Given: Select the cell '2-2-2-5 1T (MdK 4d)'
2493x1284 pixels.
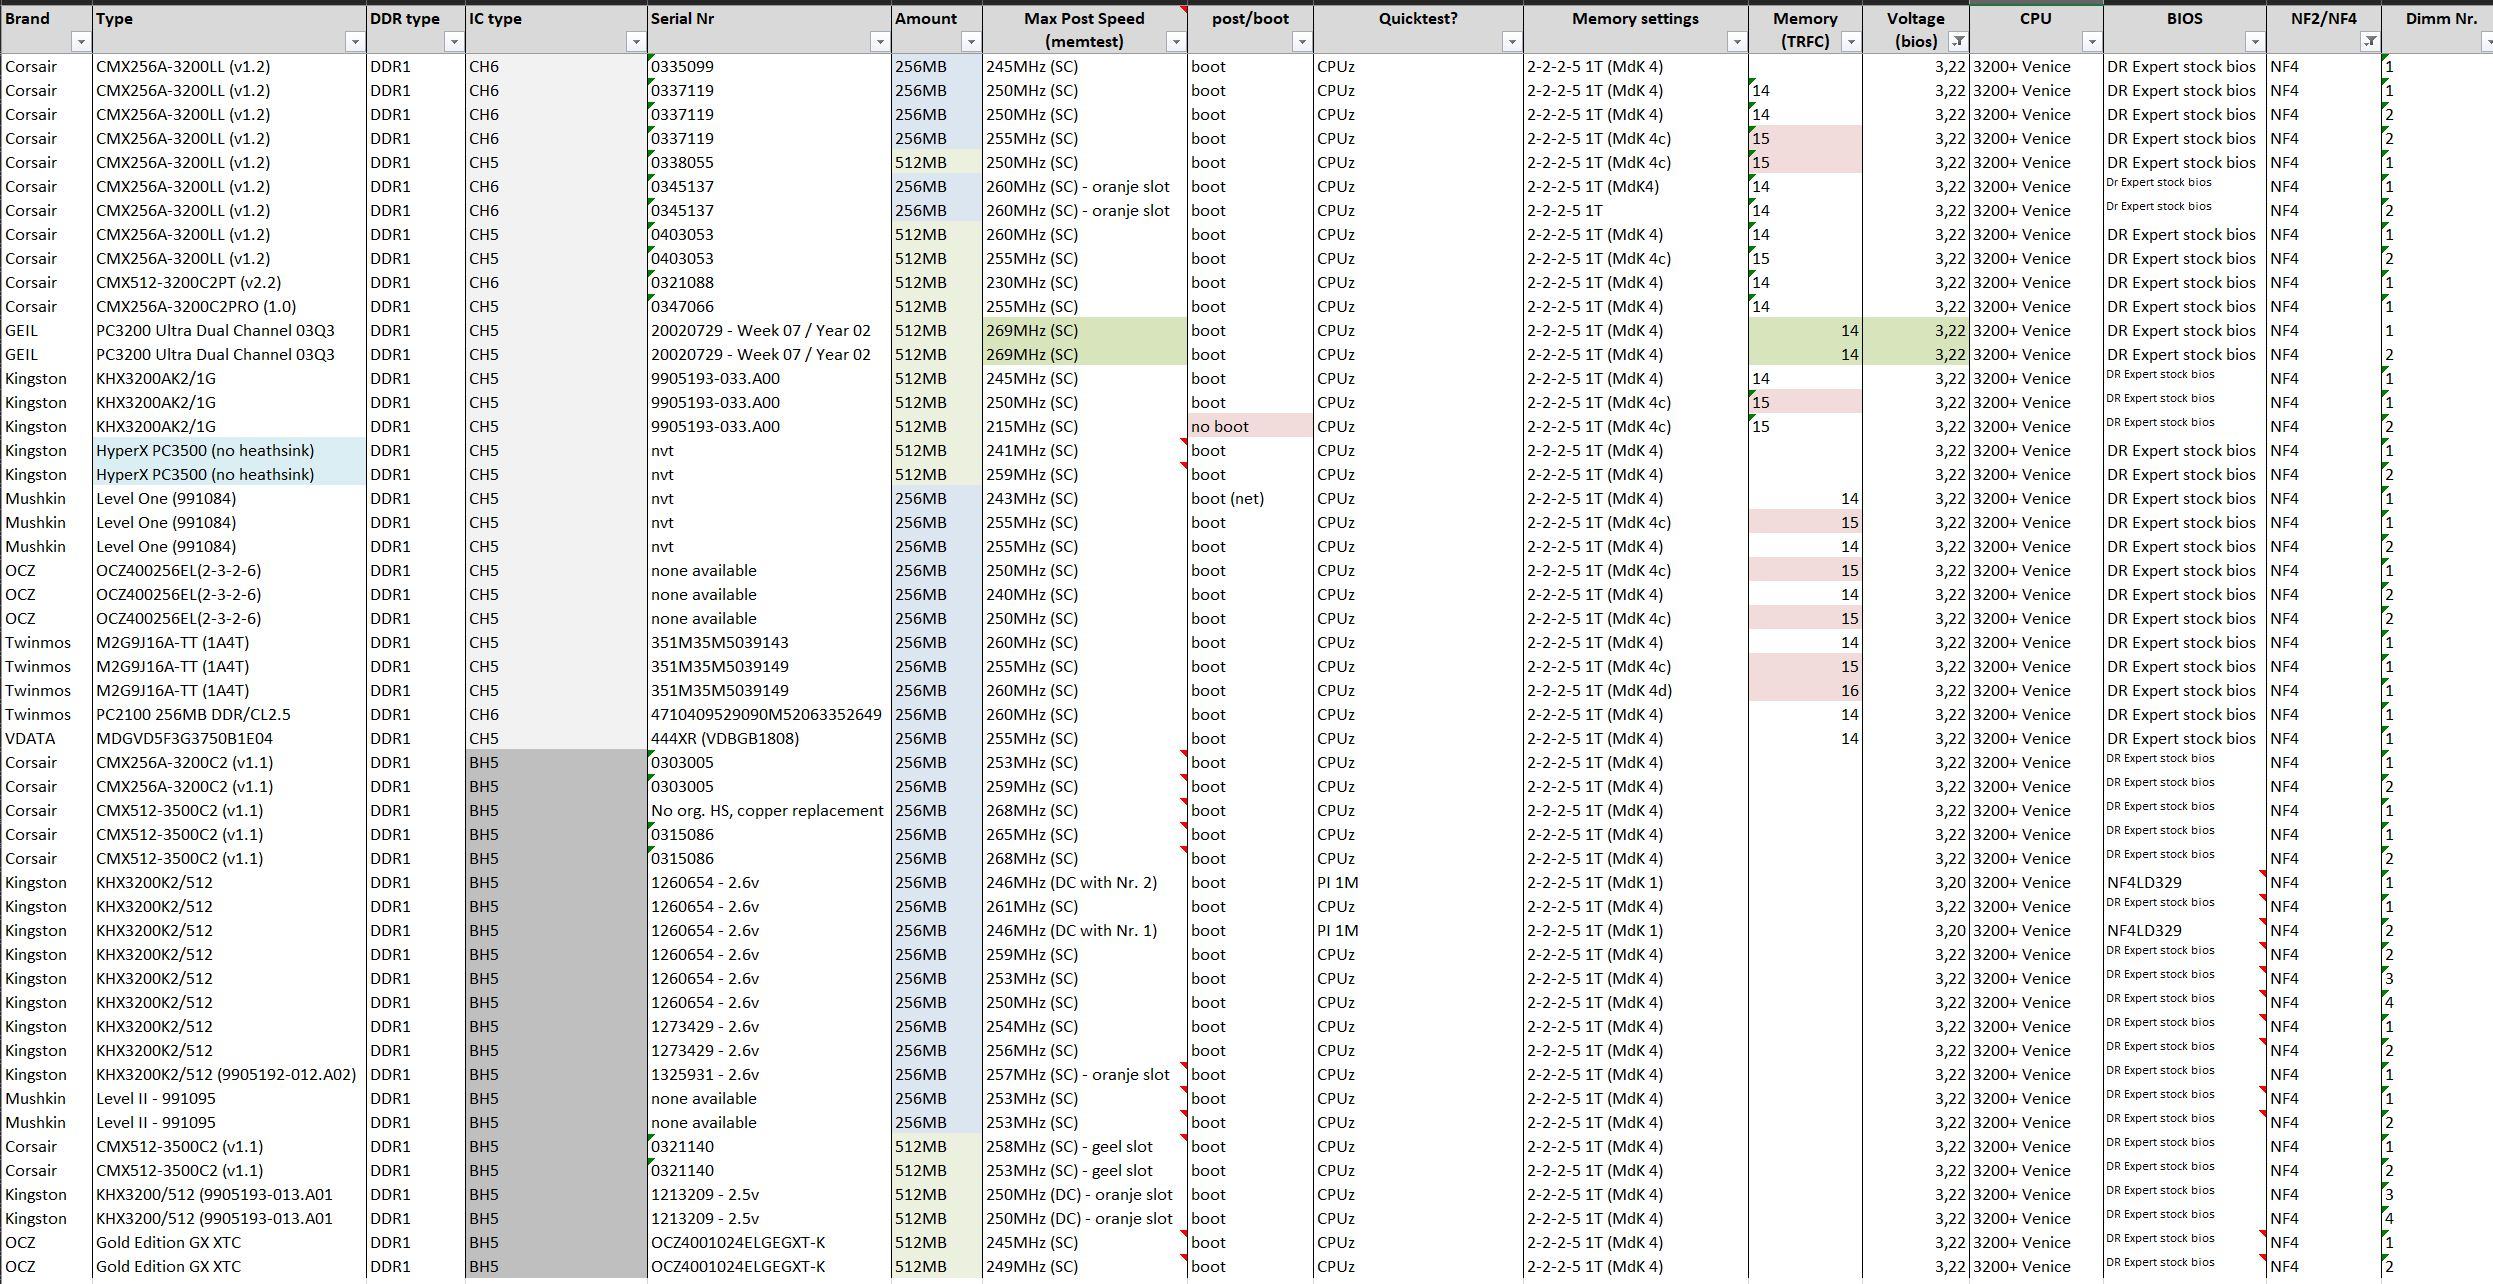Looking at the screenshot, I should (x=1636, y=690).
